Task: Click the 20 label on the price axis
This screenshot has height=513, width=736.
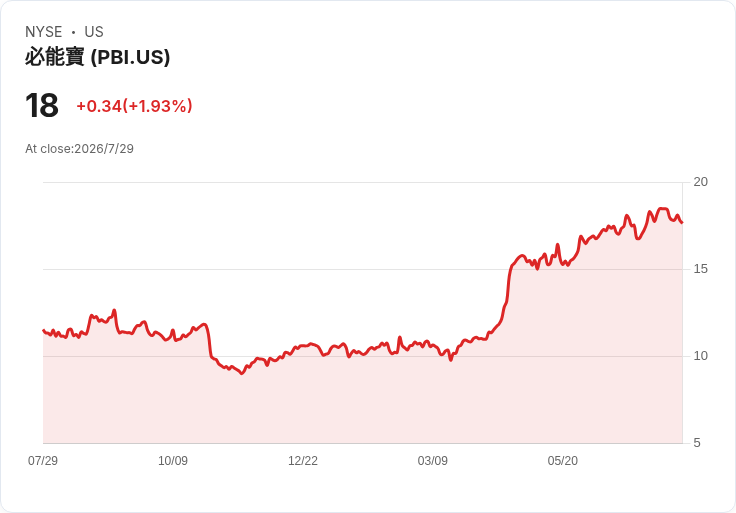Action: click(x=700, y=182)
